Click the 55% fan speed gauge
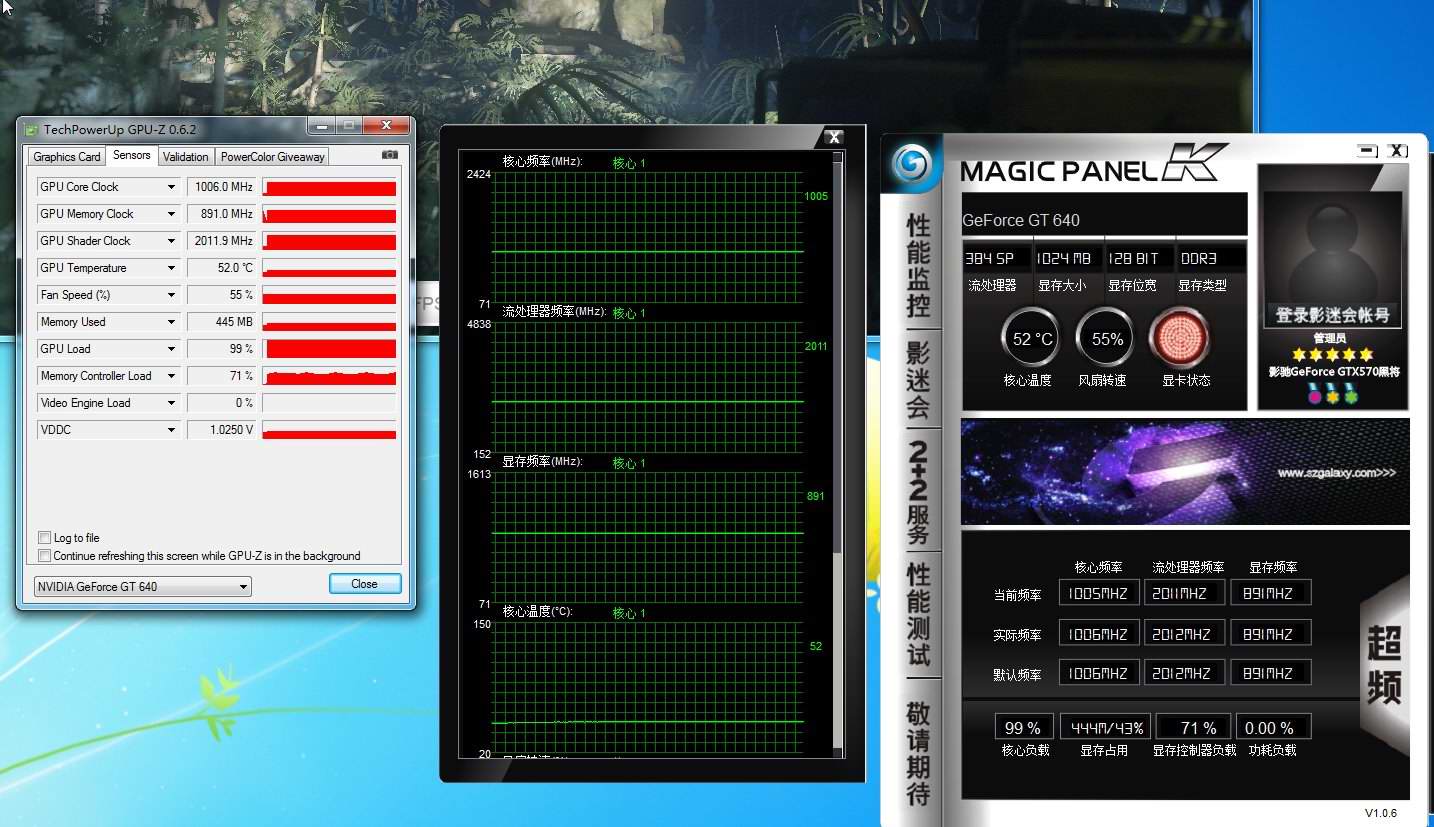 (1106, 339)
